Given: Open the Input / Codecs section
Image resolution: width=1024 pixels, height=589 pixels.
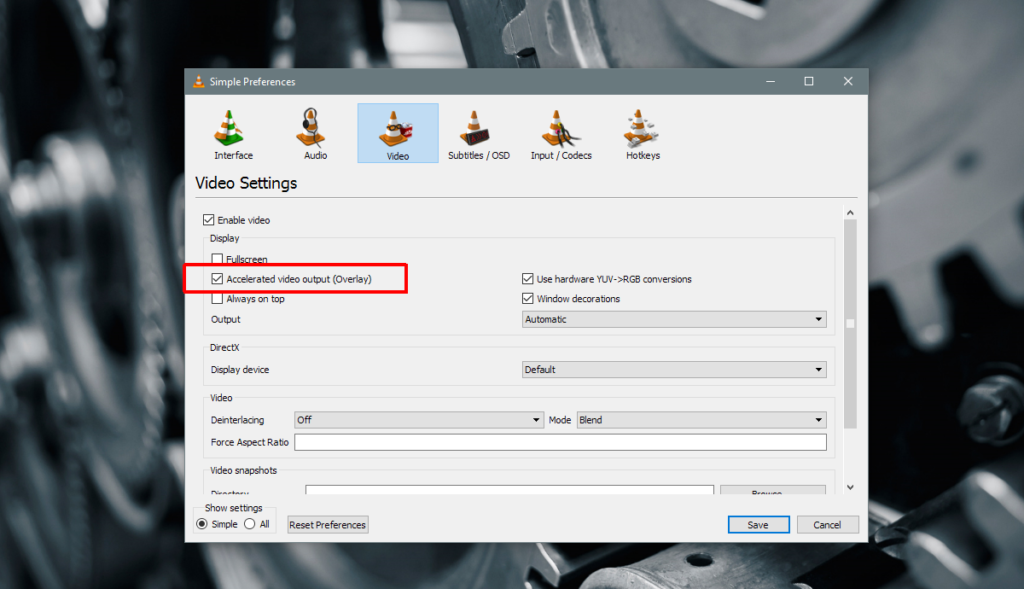Looking at the screenshot, I should (x=561, y=133).
